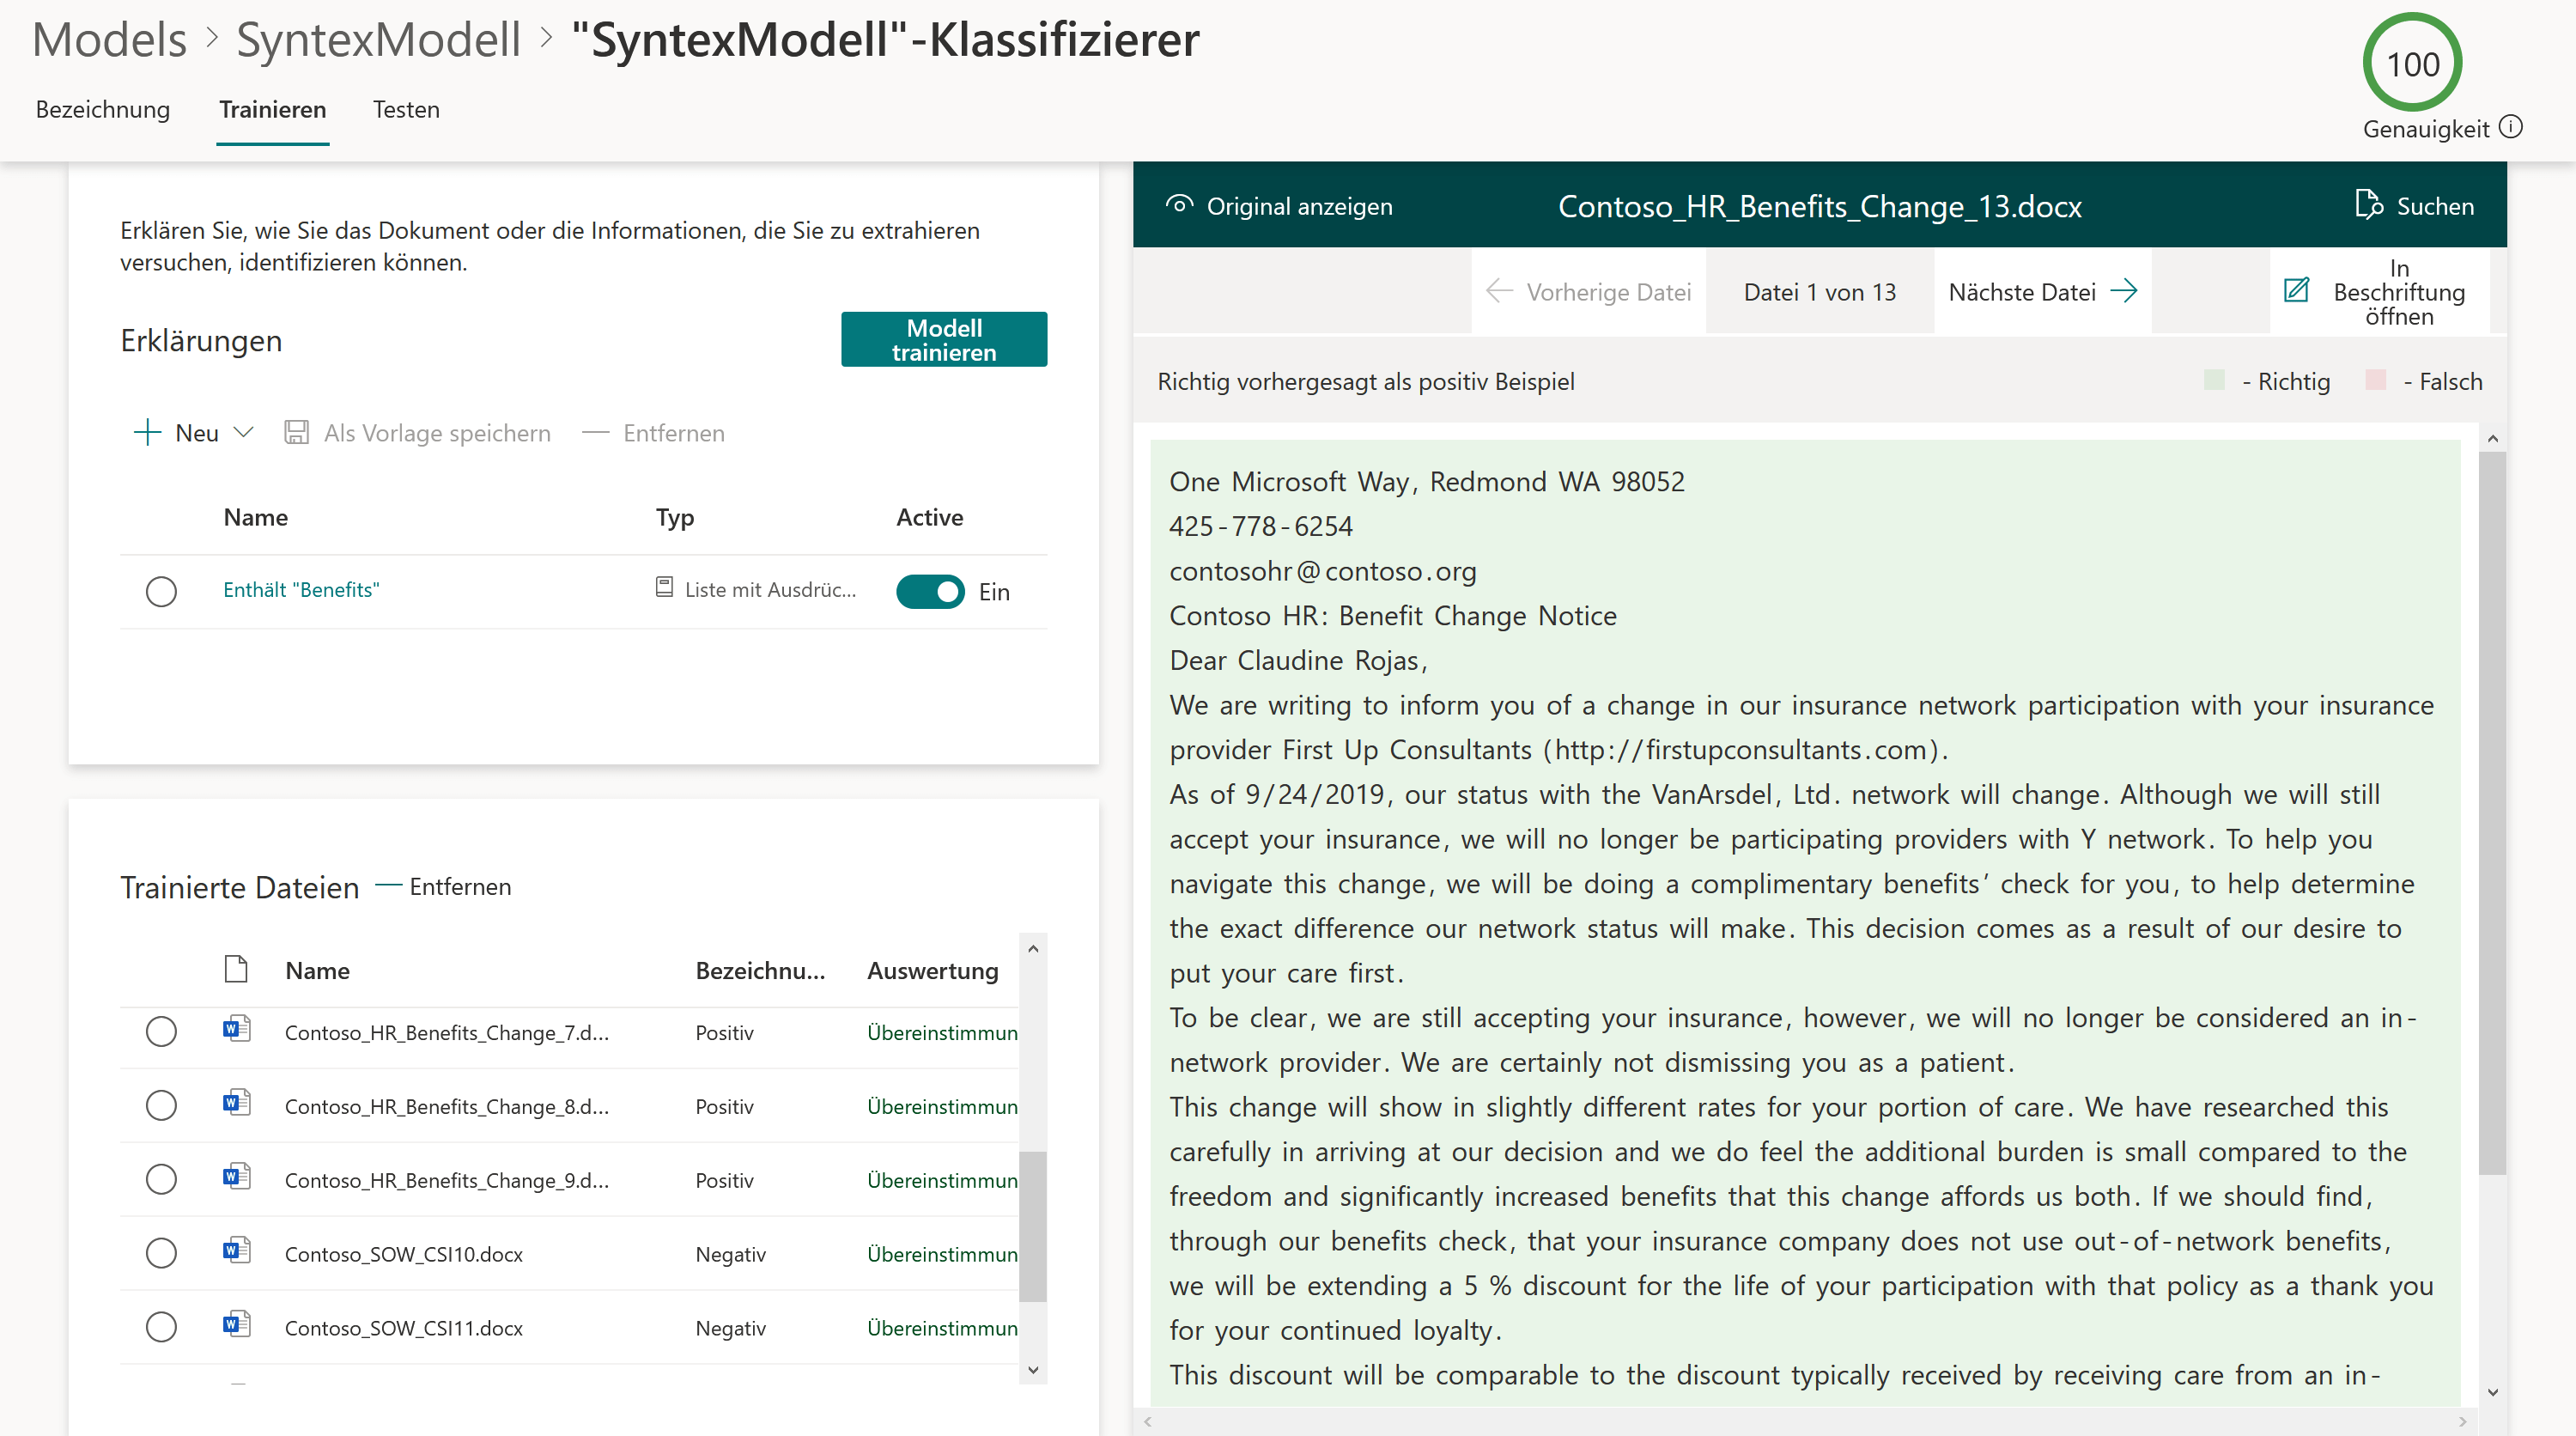
Task: Go to SyntexModell breadcrumb
Action: (x=378, y=39)
